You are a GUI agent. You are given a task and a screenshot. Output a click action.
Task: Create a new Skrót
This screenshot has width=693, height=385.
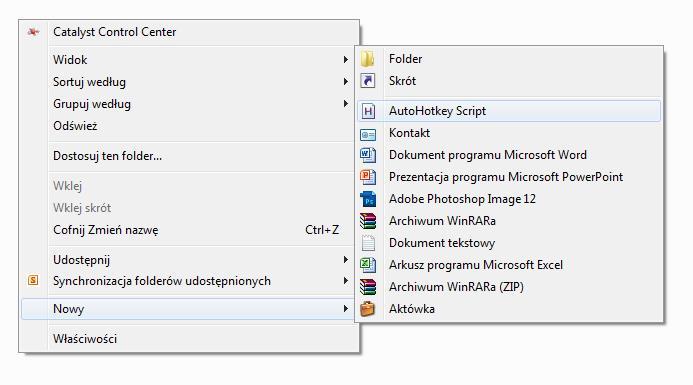pyautogui.click(x=509, y=81)
